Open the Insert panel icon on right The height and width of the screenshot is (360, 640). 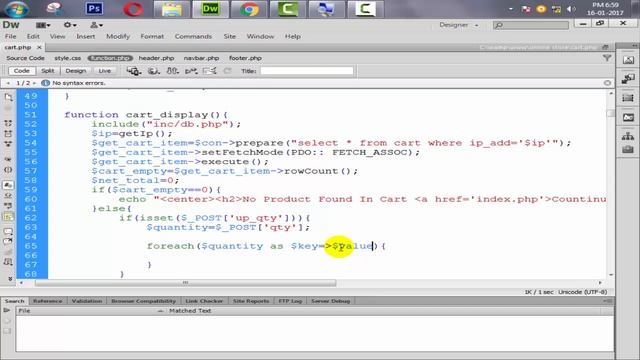click(x=628, y=60)
